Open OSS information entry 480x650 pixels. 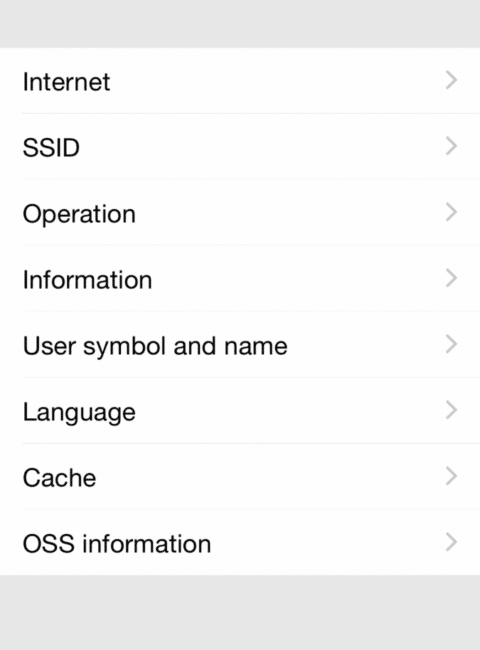point(240,542)
